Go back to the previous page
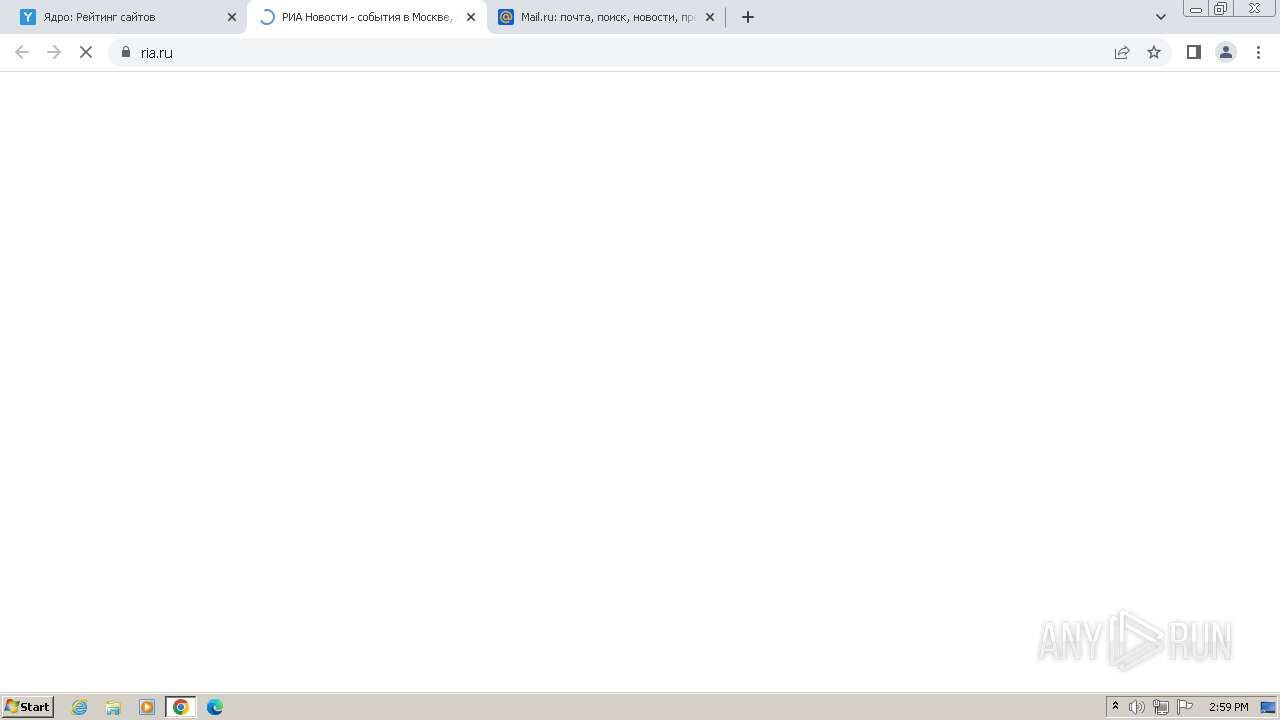 tap(22, 52)
